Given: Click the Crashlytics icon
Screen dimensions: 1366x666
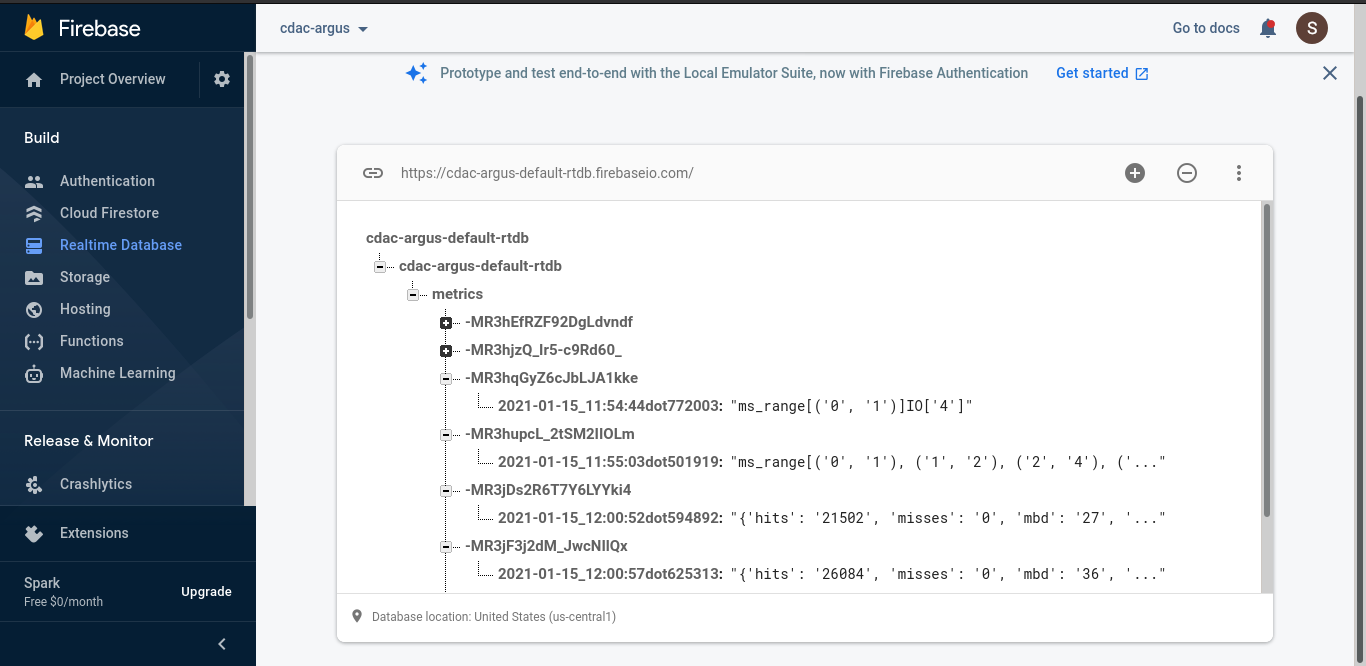Looking at the screenshot, I should pyautogui.click(x=34, y=485).
